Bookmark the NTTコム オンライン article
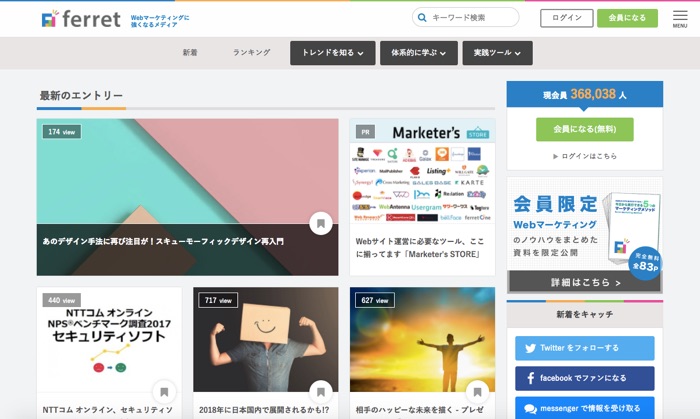This screenshot has width=700, height=419. coord(163,392)
